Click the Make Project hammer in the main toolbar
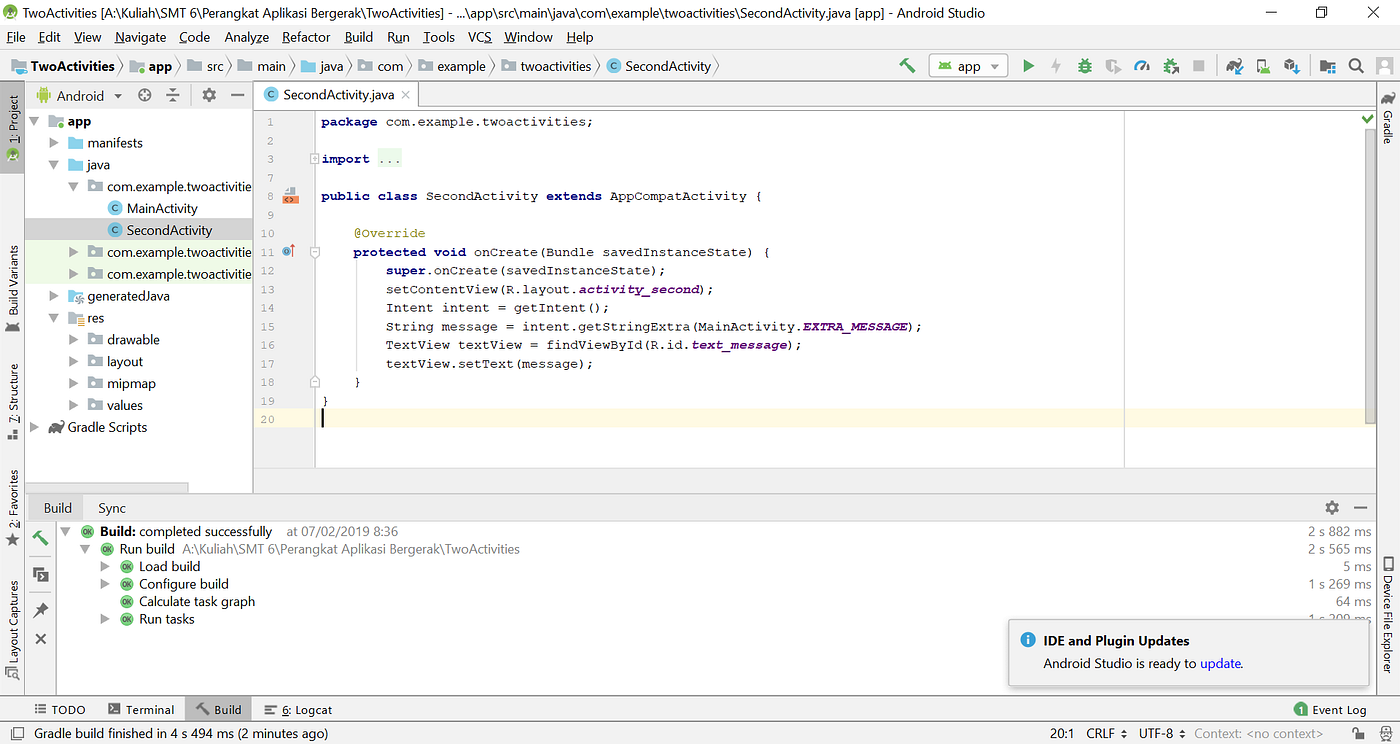Viewport: 1400px width, 744px height. (x=907, y=66)
